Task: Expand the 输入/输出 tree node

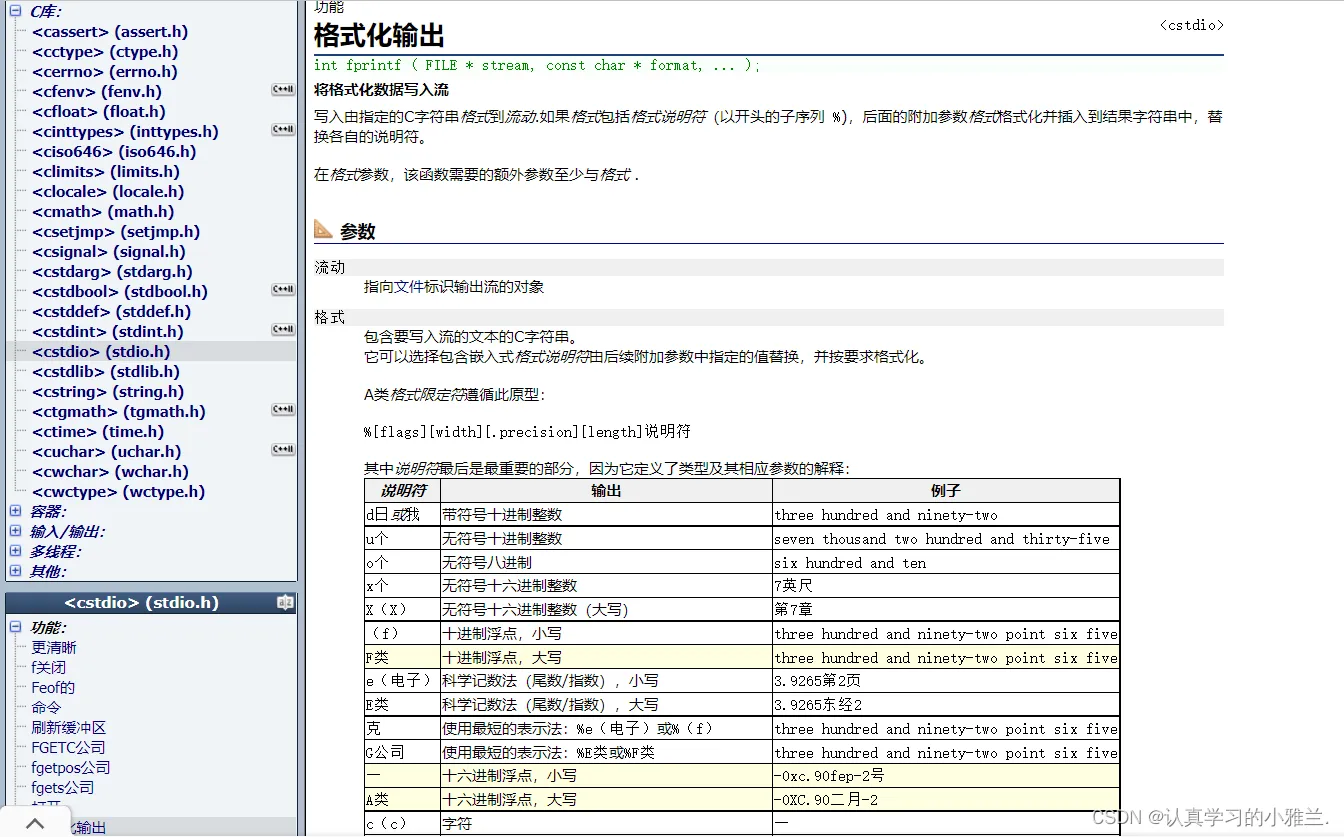Action: pyautogui.click(x=15, y=531)
